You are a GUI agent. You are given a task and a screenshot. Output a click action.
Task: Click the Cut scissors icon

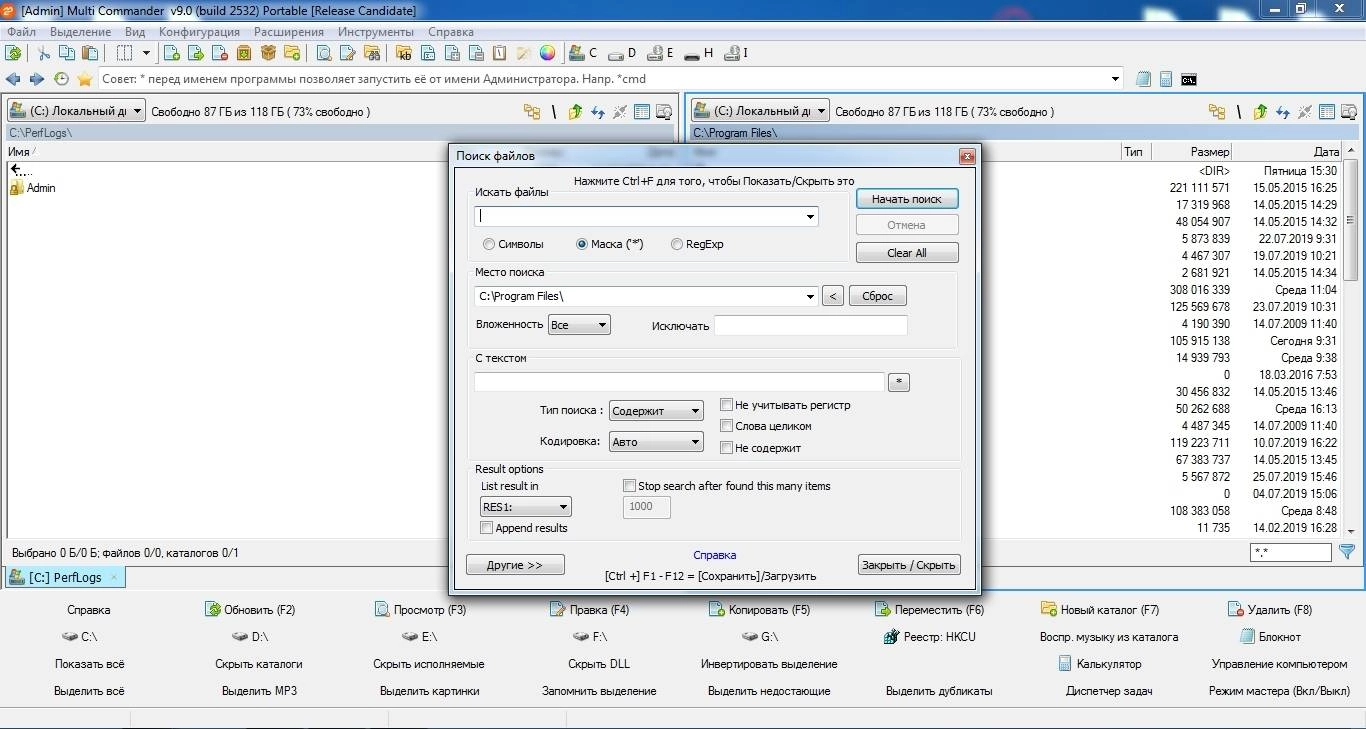point(44,53)
